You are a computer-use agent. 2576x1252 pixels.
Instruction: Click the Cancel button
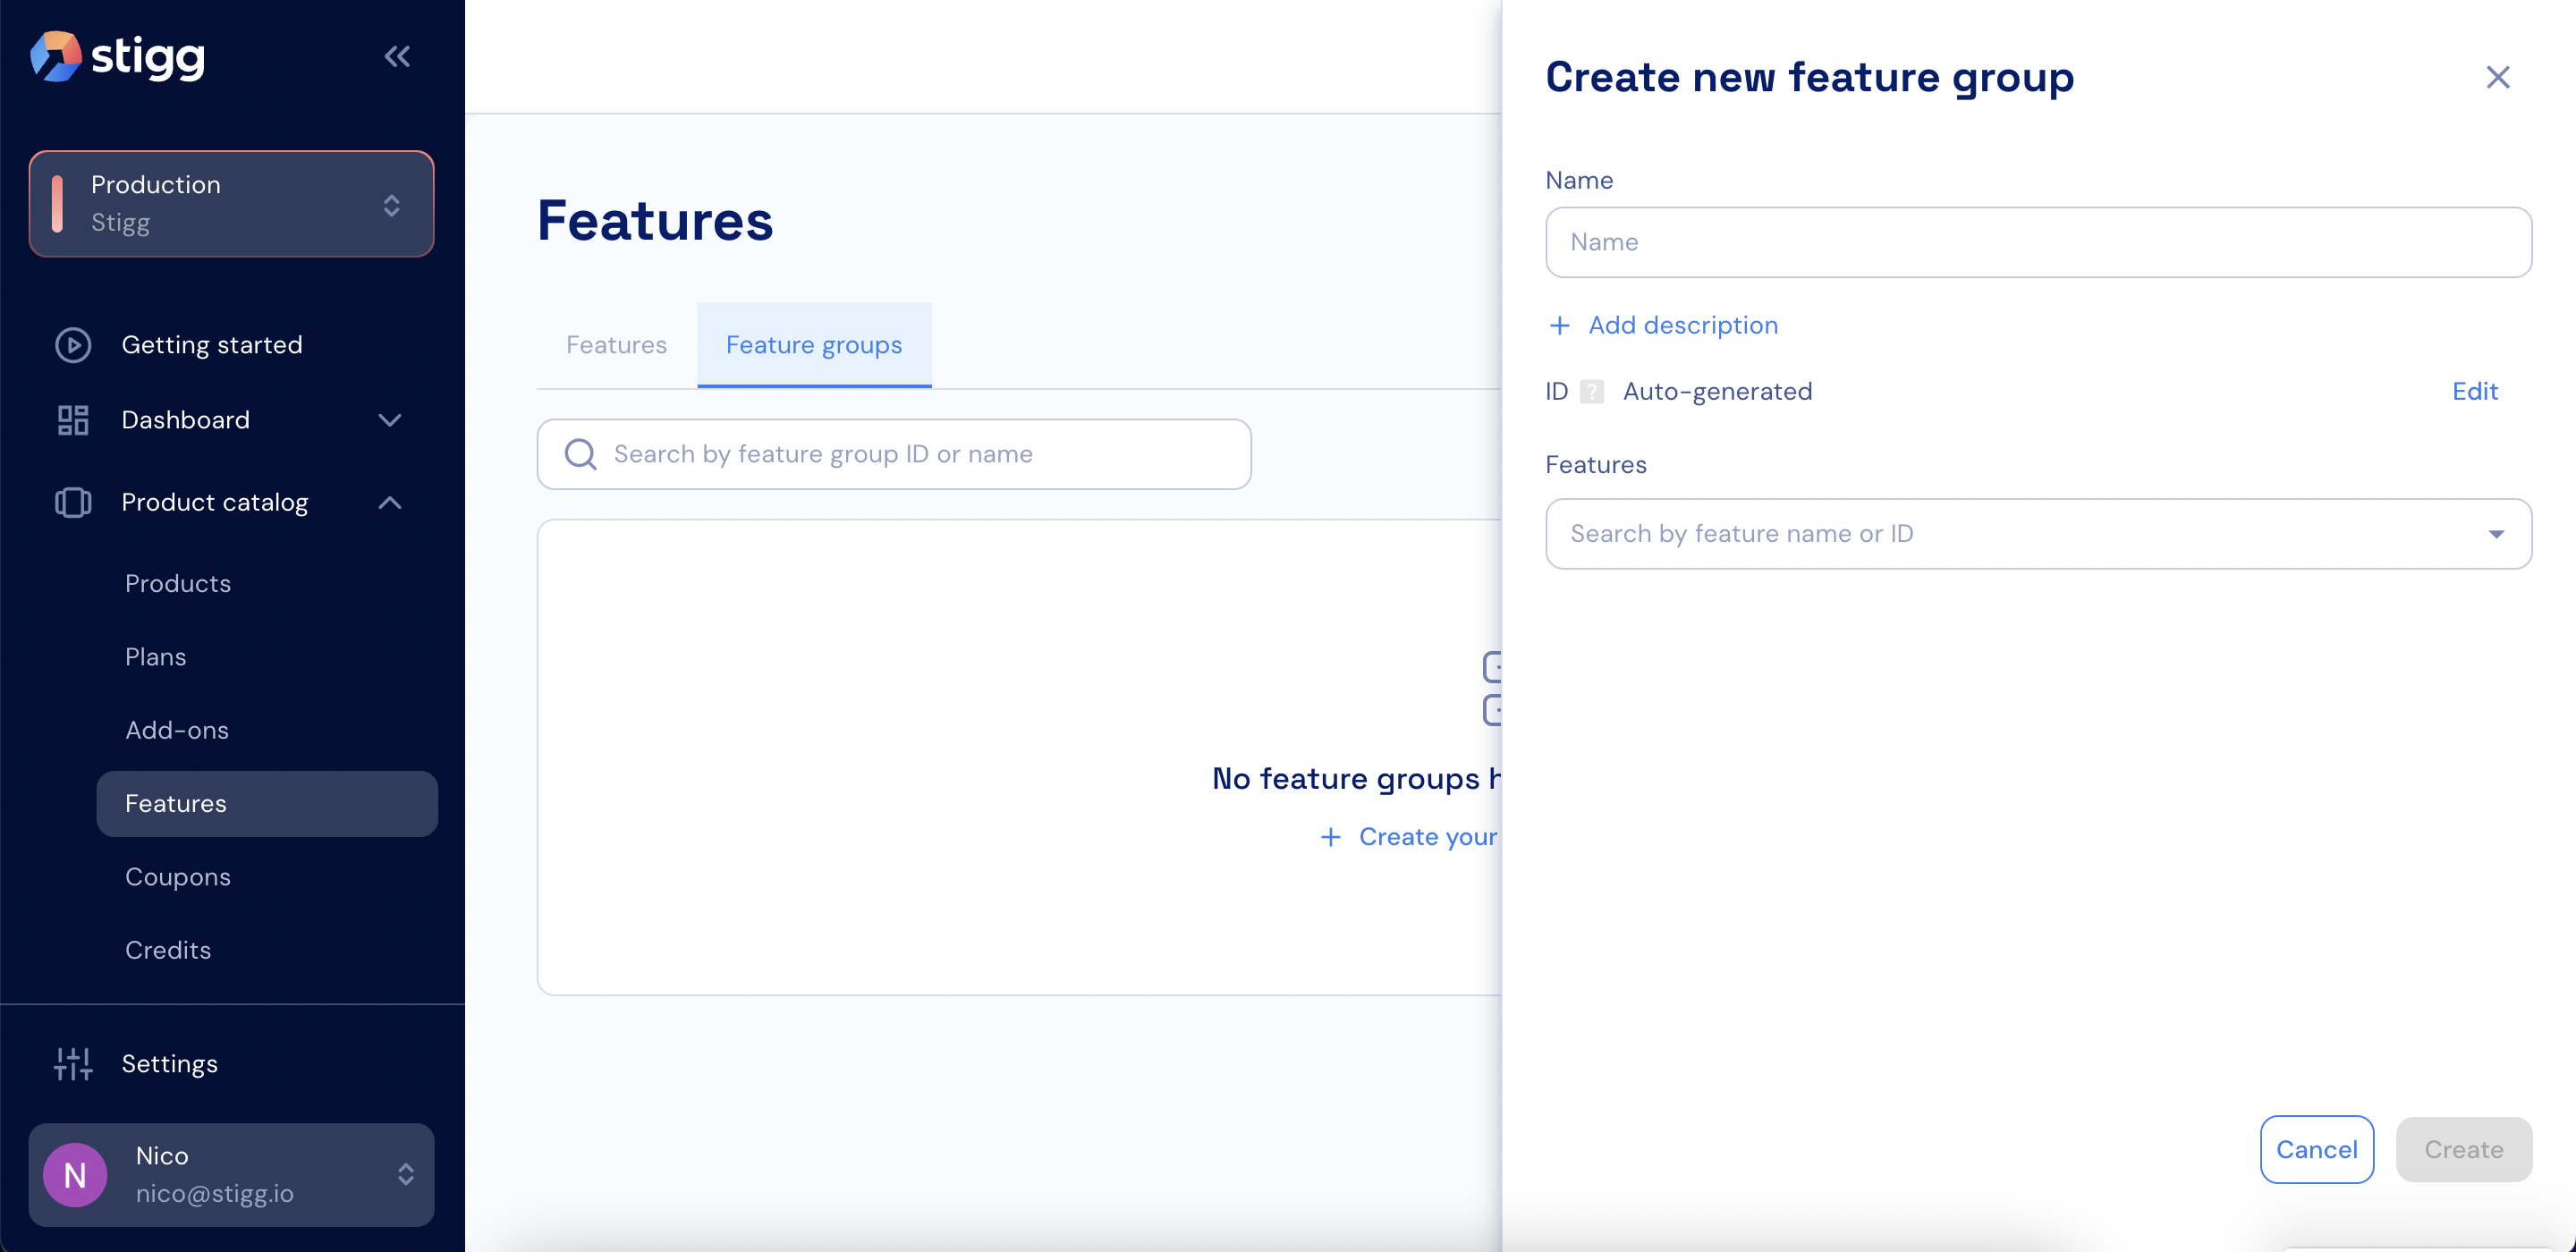click(2316, 1150)
